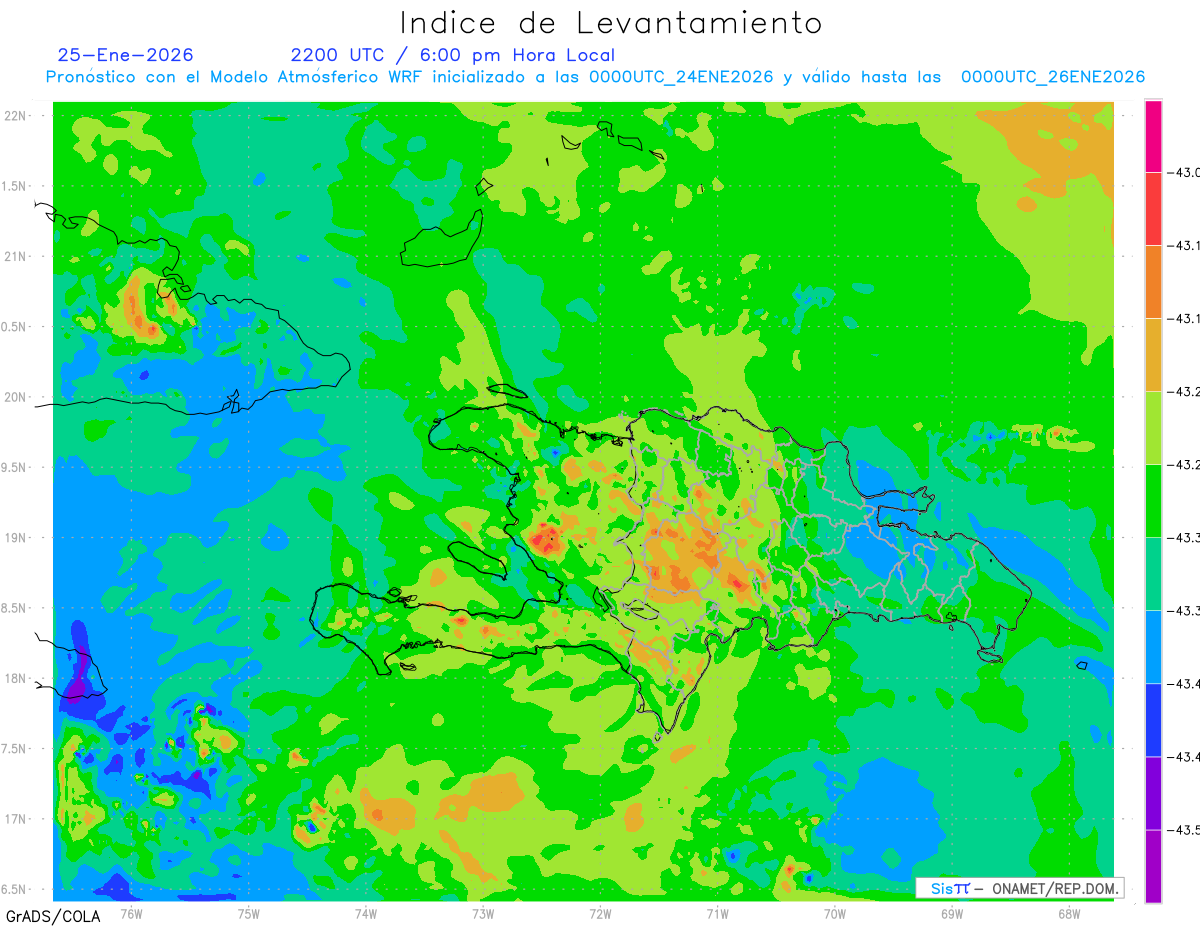1200x927 pixels.
Task: Pick the bottom purple-magenta legend swatch
Action: tap(1153, 866)
